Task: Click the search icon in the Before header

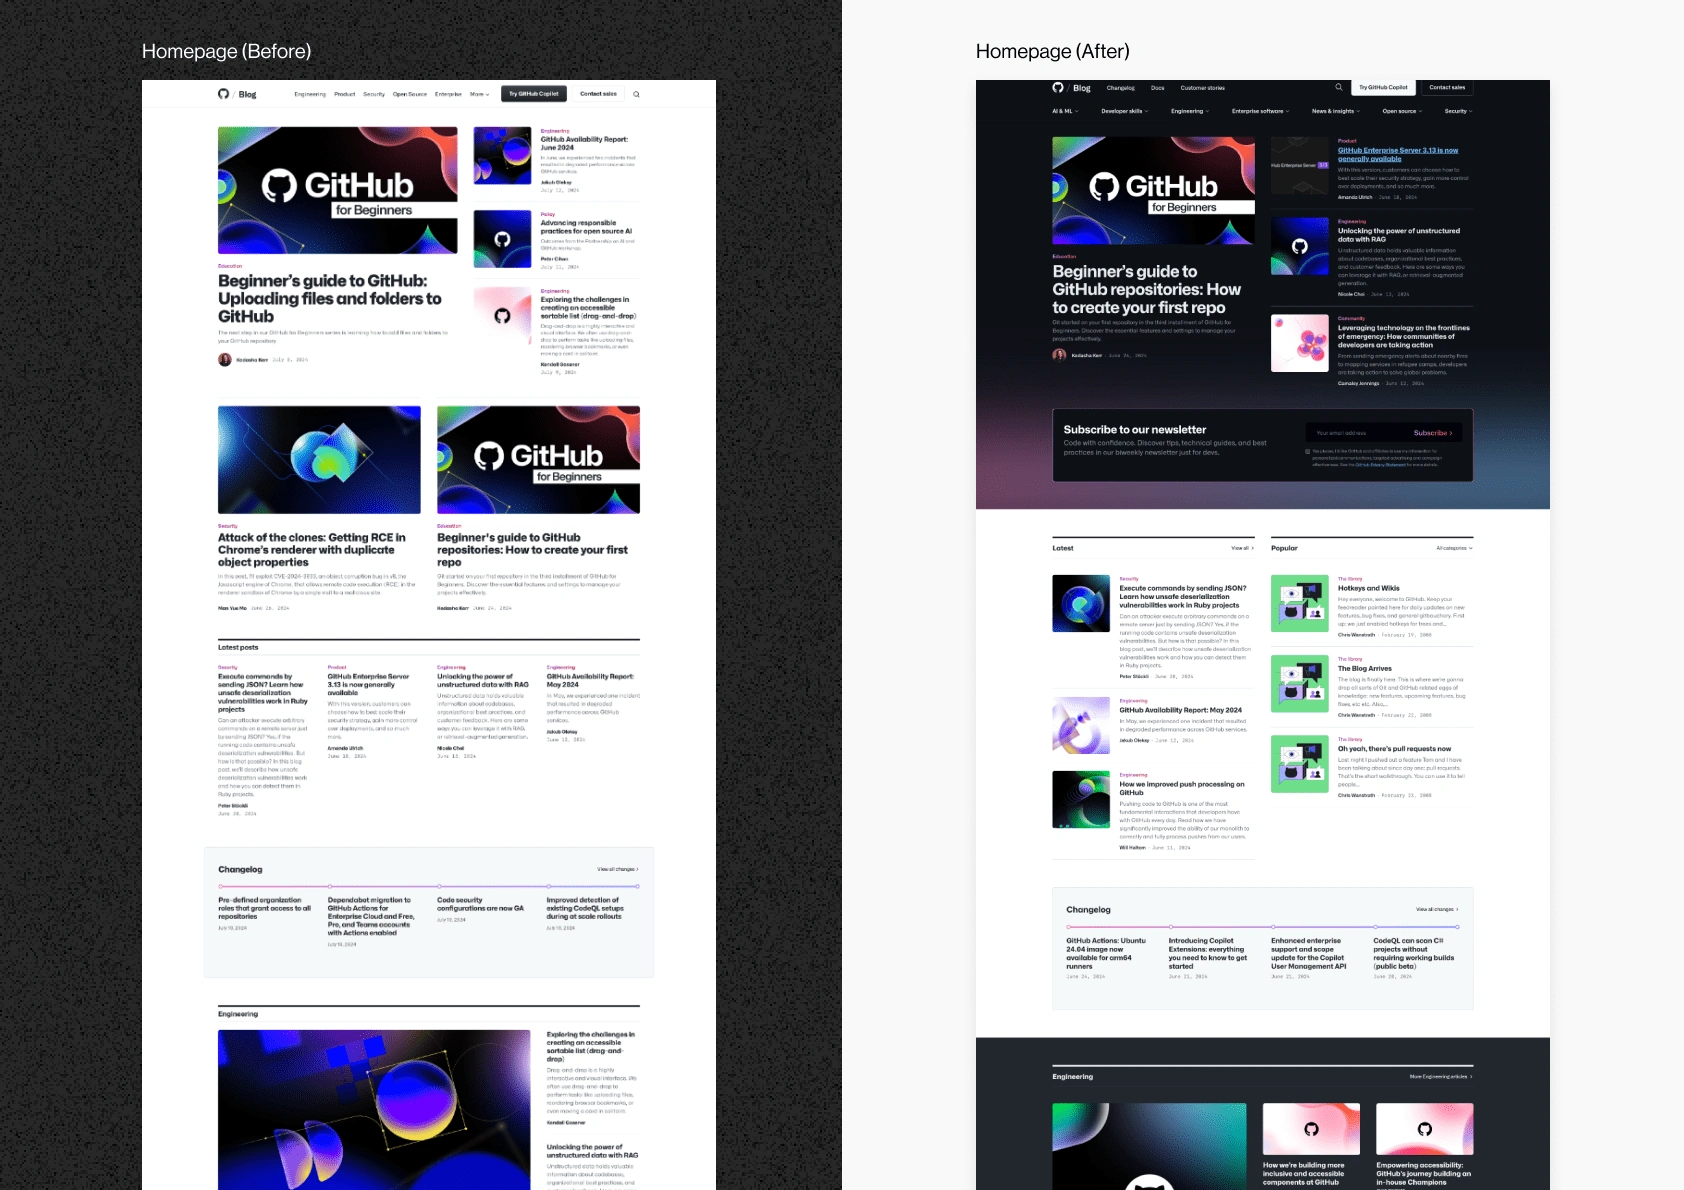Action: 636,94
